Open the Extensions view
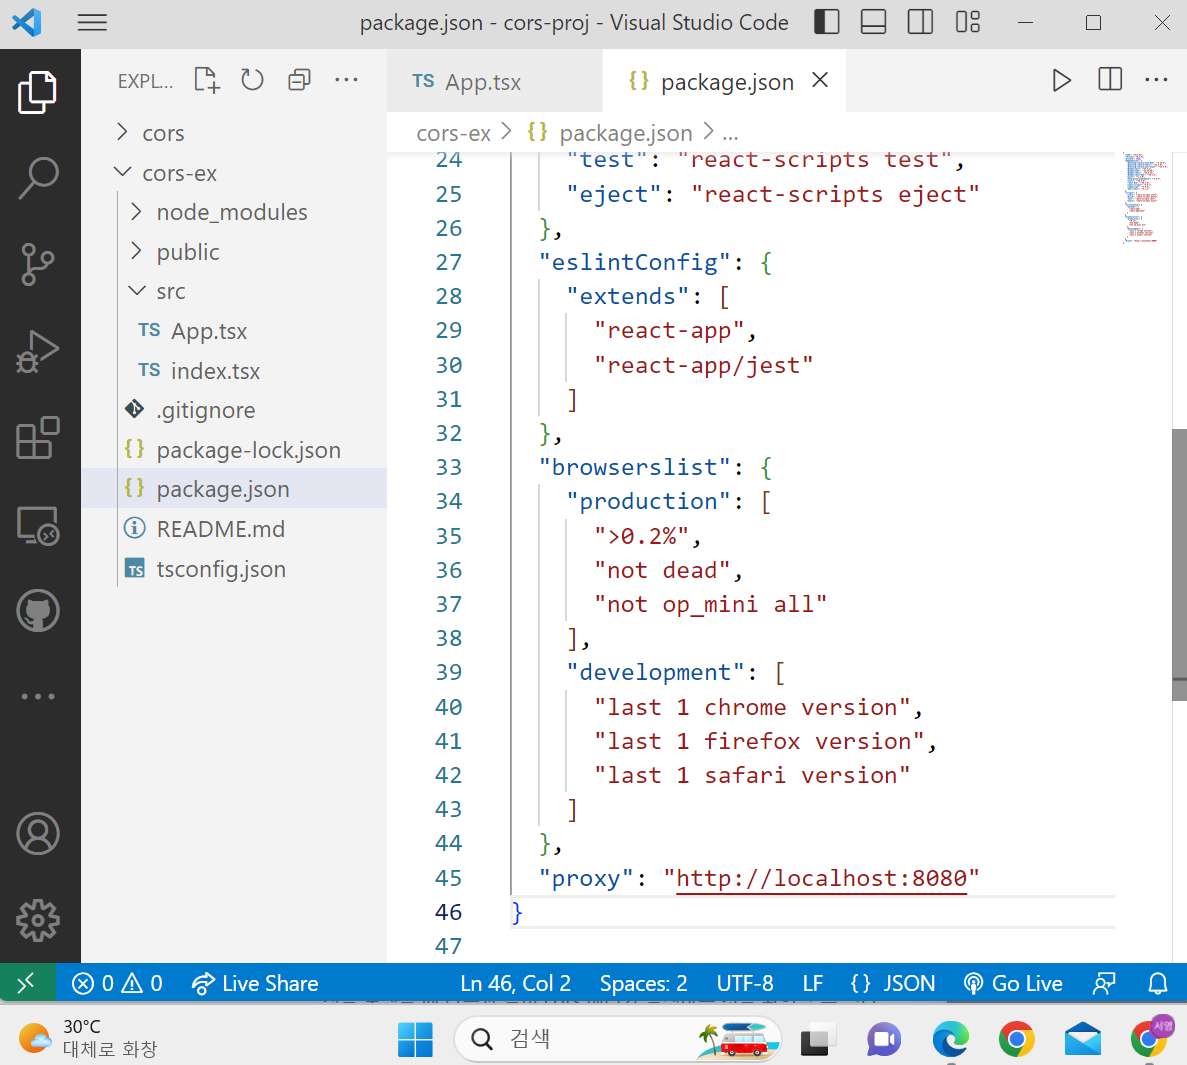The width and height of the screenshot is (1187, 1065). click(x=38, y=438)
